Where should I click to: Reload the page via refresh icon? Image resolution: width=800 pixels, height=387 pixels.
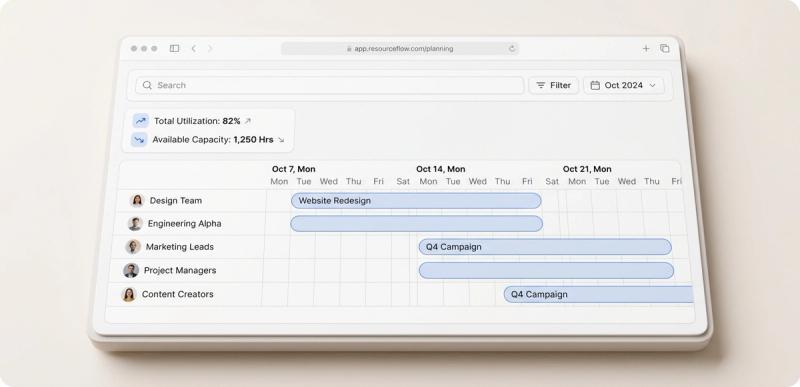click(x=512, y=48)
